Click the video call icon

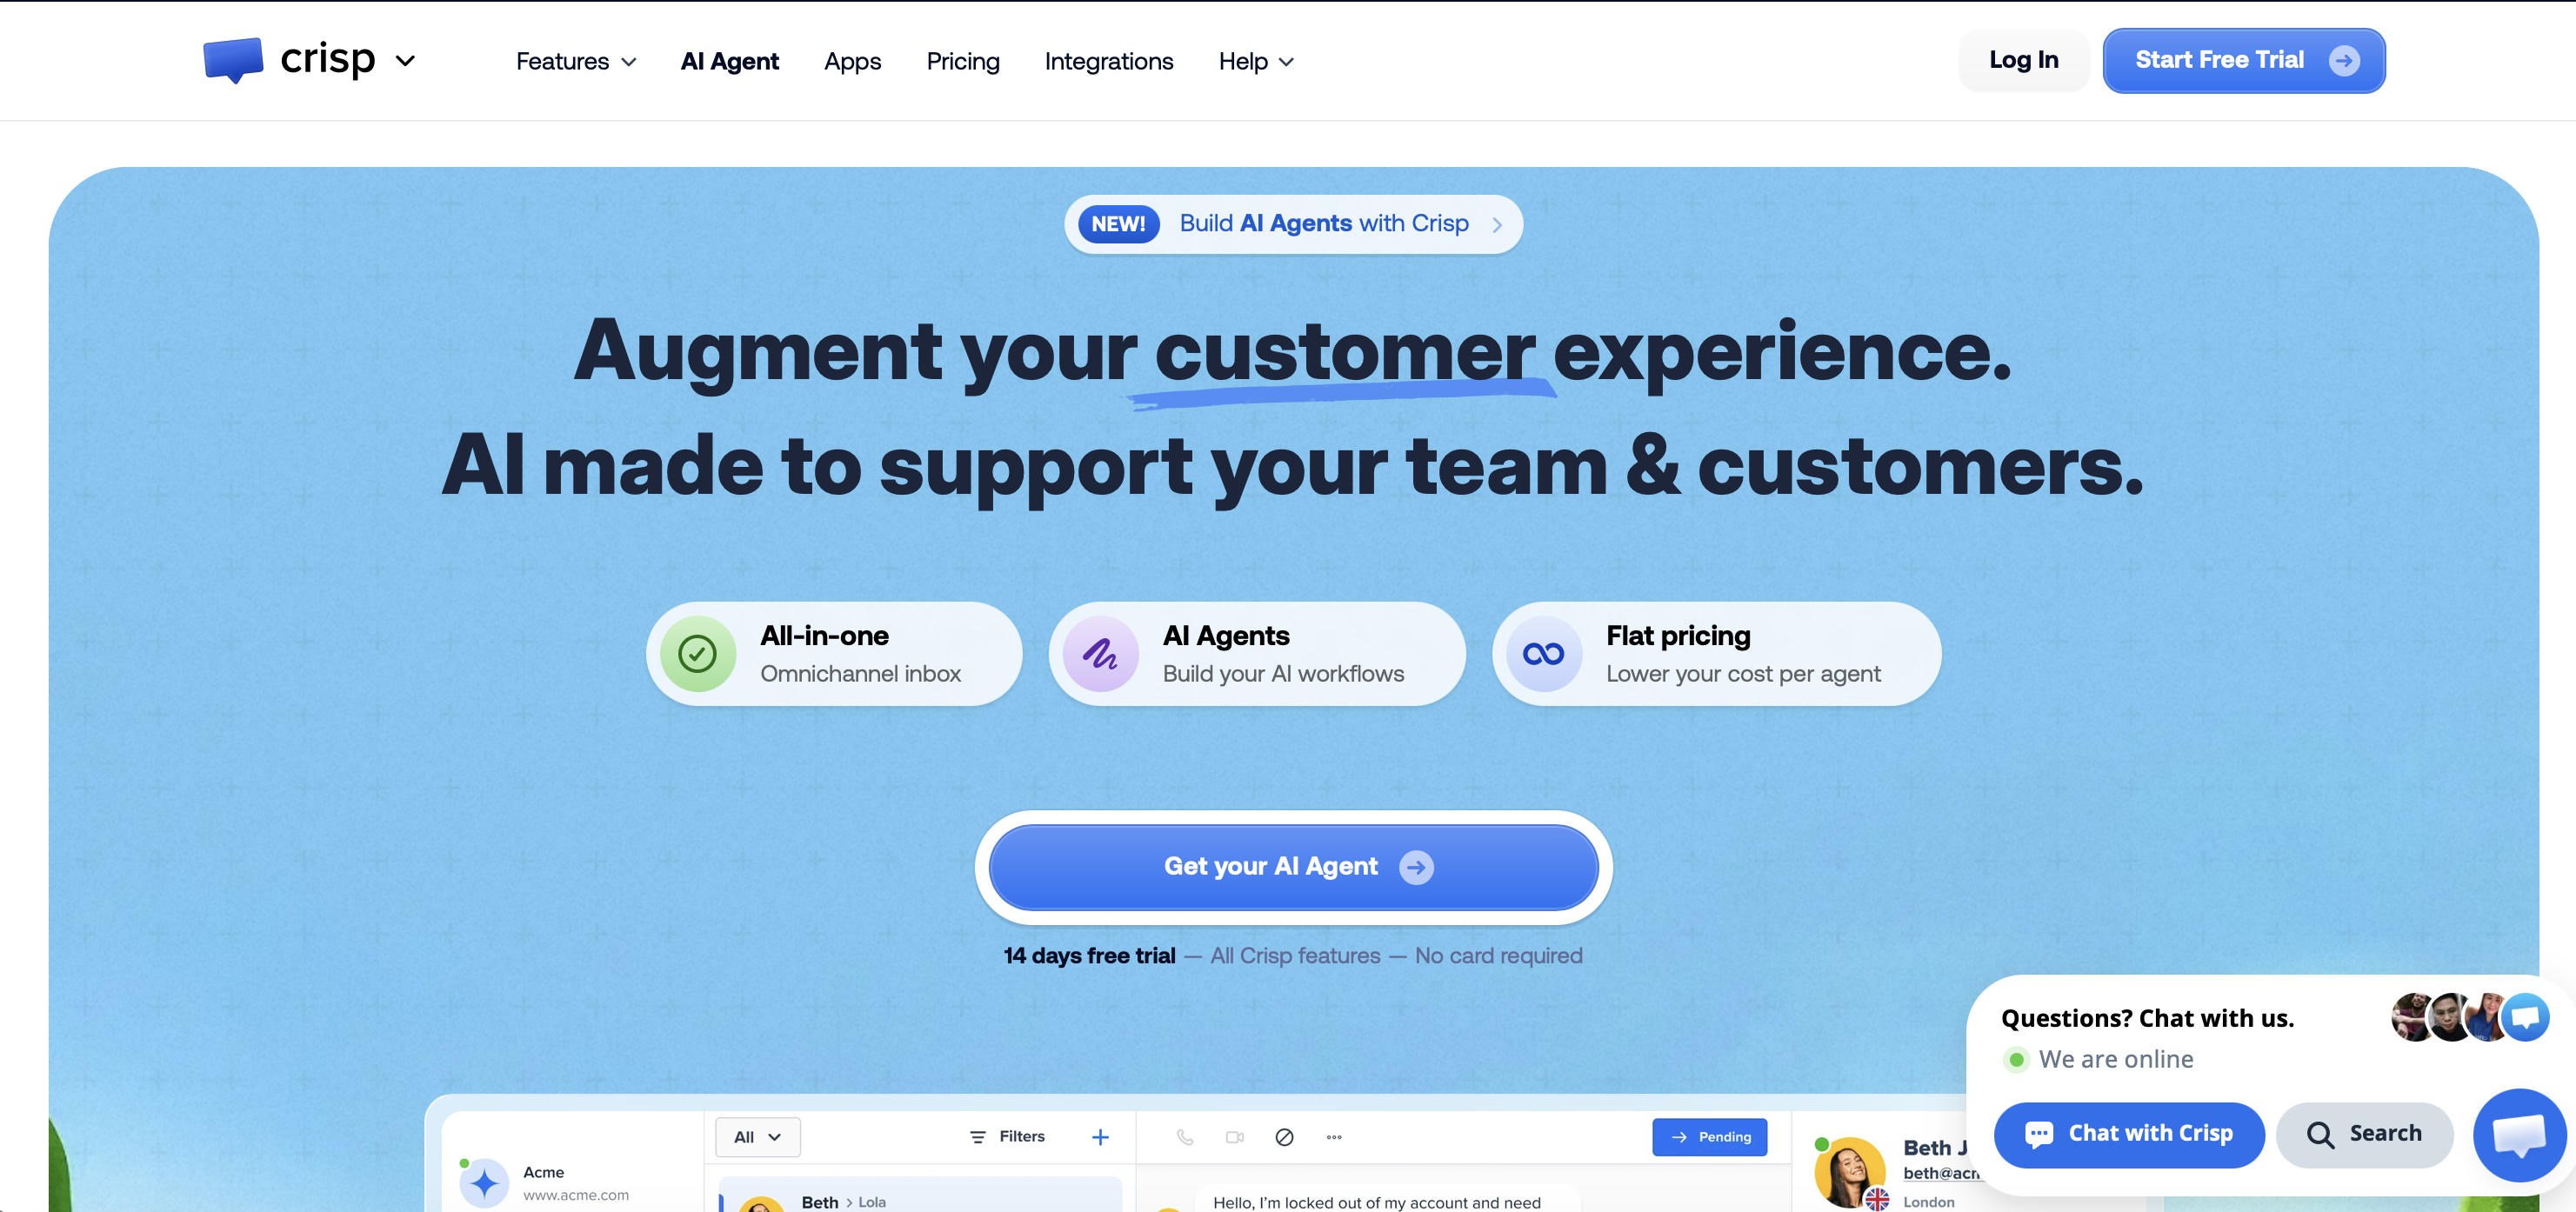pyautogui.click(x=1234, y=1137)
